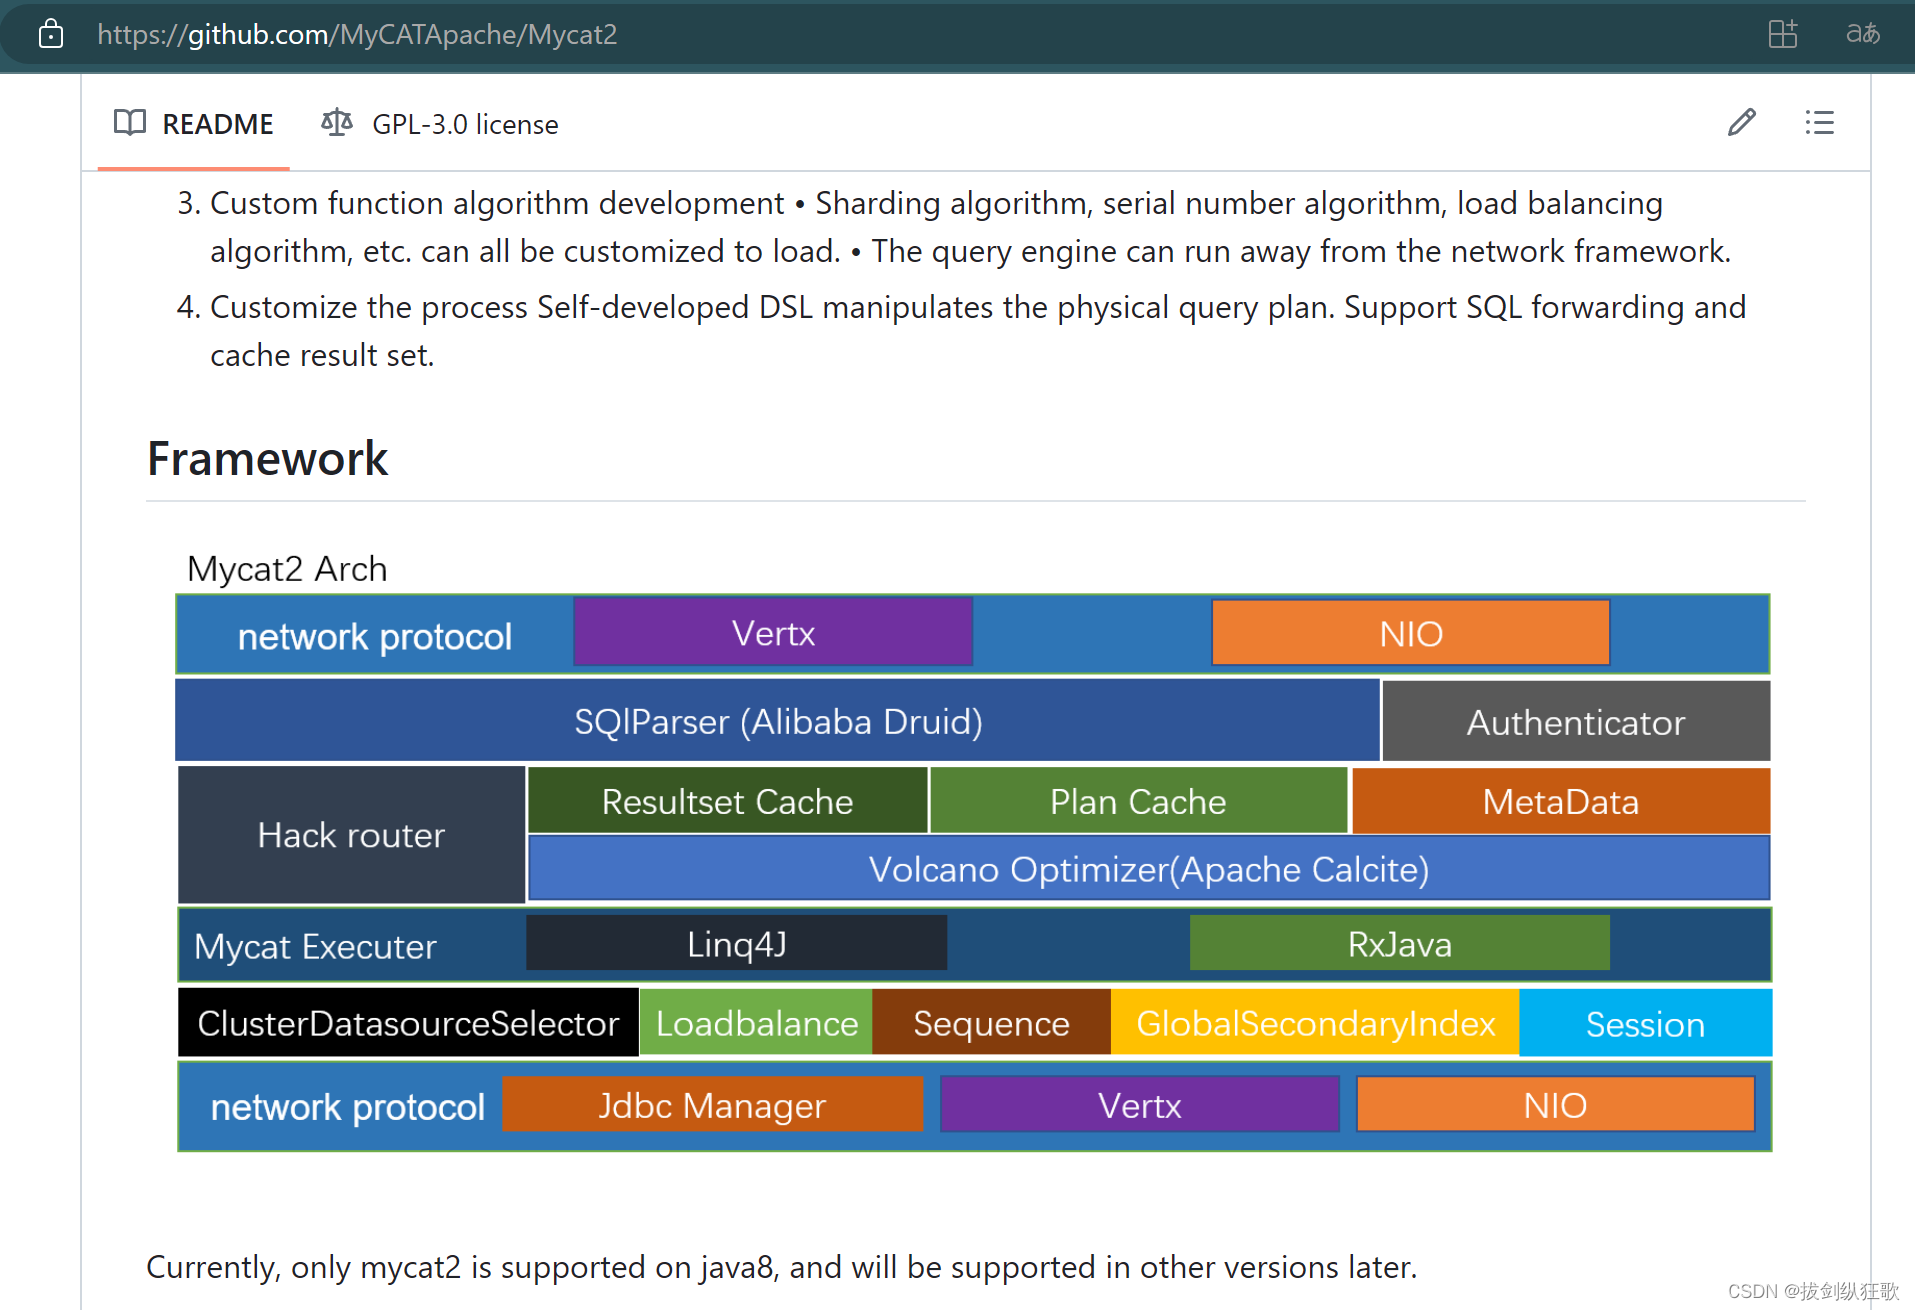
Task: Click the 'Customize the process' list item
Action: [x=978, y=331]
